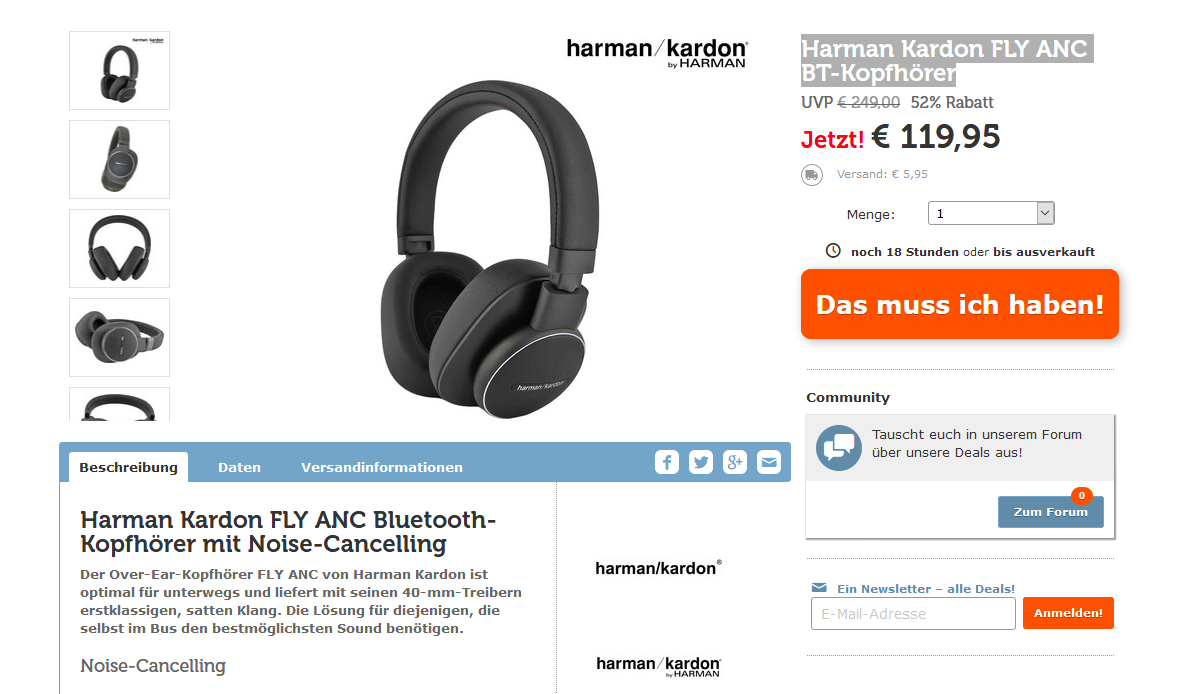Click the Community forum chat bubble icon
Viewport: 1197px width, 694px height.
pyautogui.click(x=839, y=447)
